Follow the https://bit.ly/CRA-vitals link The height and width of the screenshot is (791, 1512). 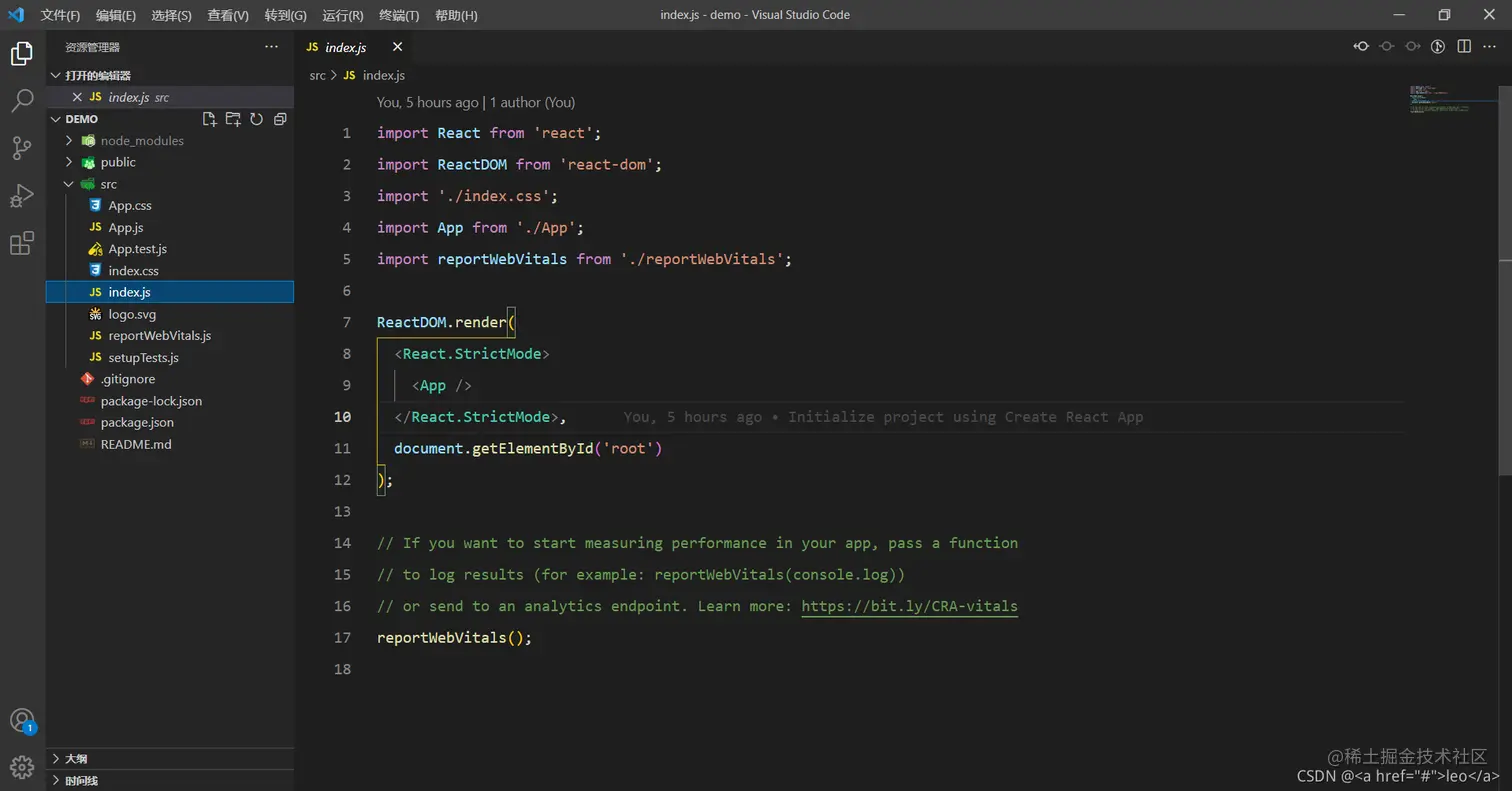click(x=910, y=606)
